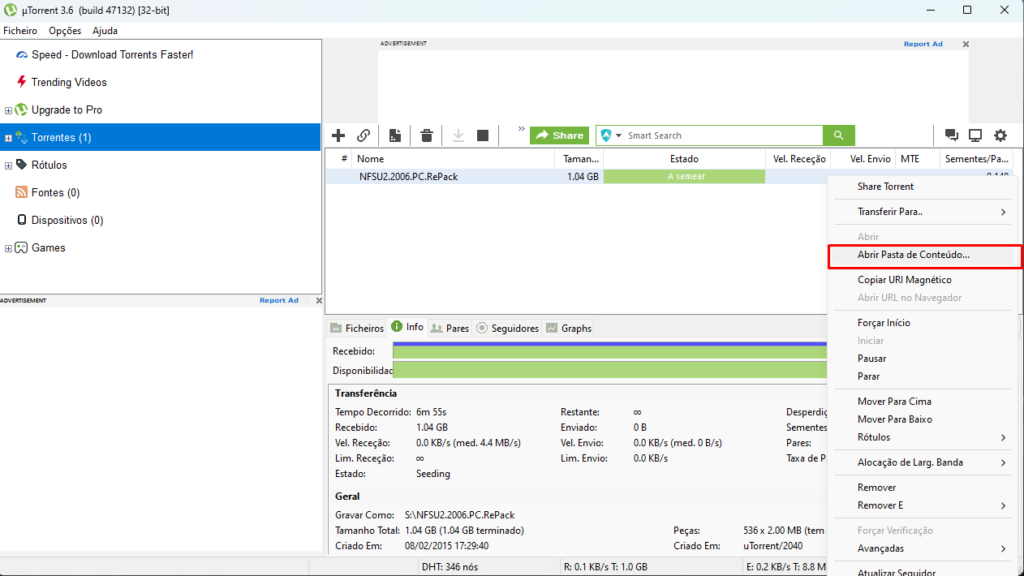The width and height of the screenshot is (1024, 576).
Task: Select the NFSU2.2006.PC.RePack torrent row
Action: pos(577,176)
